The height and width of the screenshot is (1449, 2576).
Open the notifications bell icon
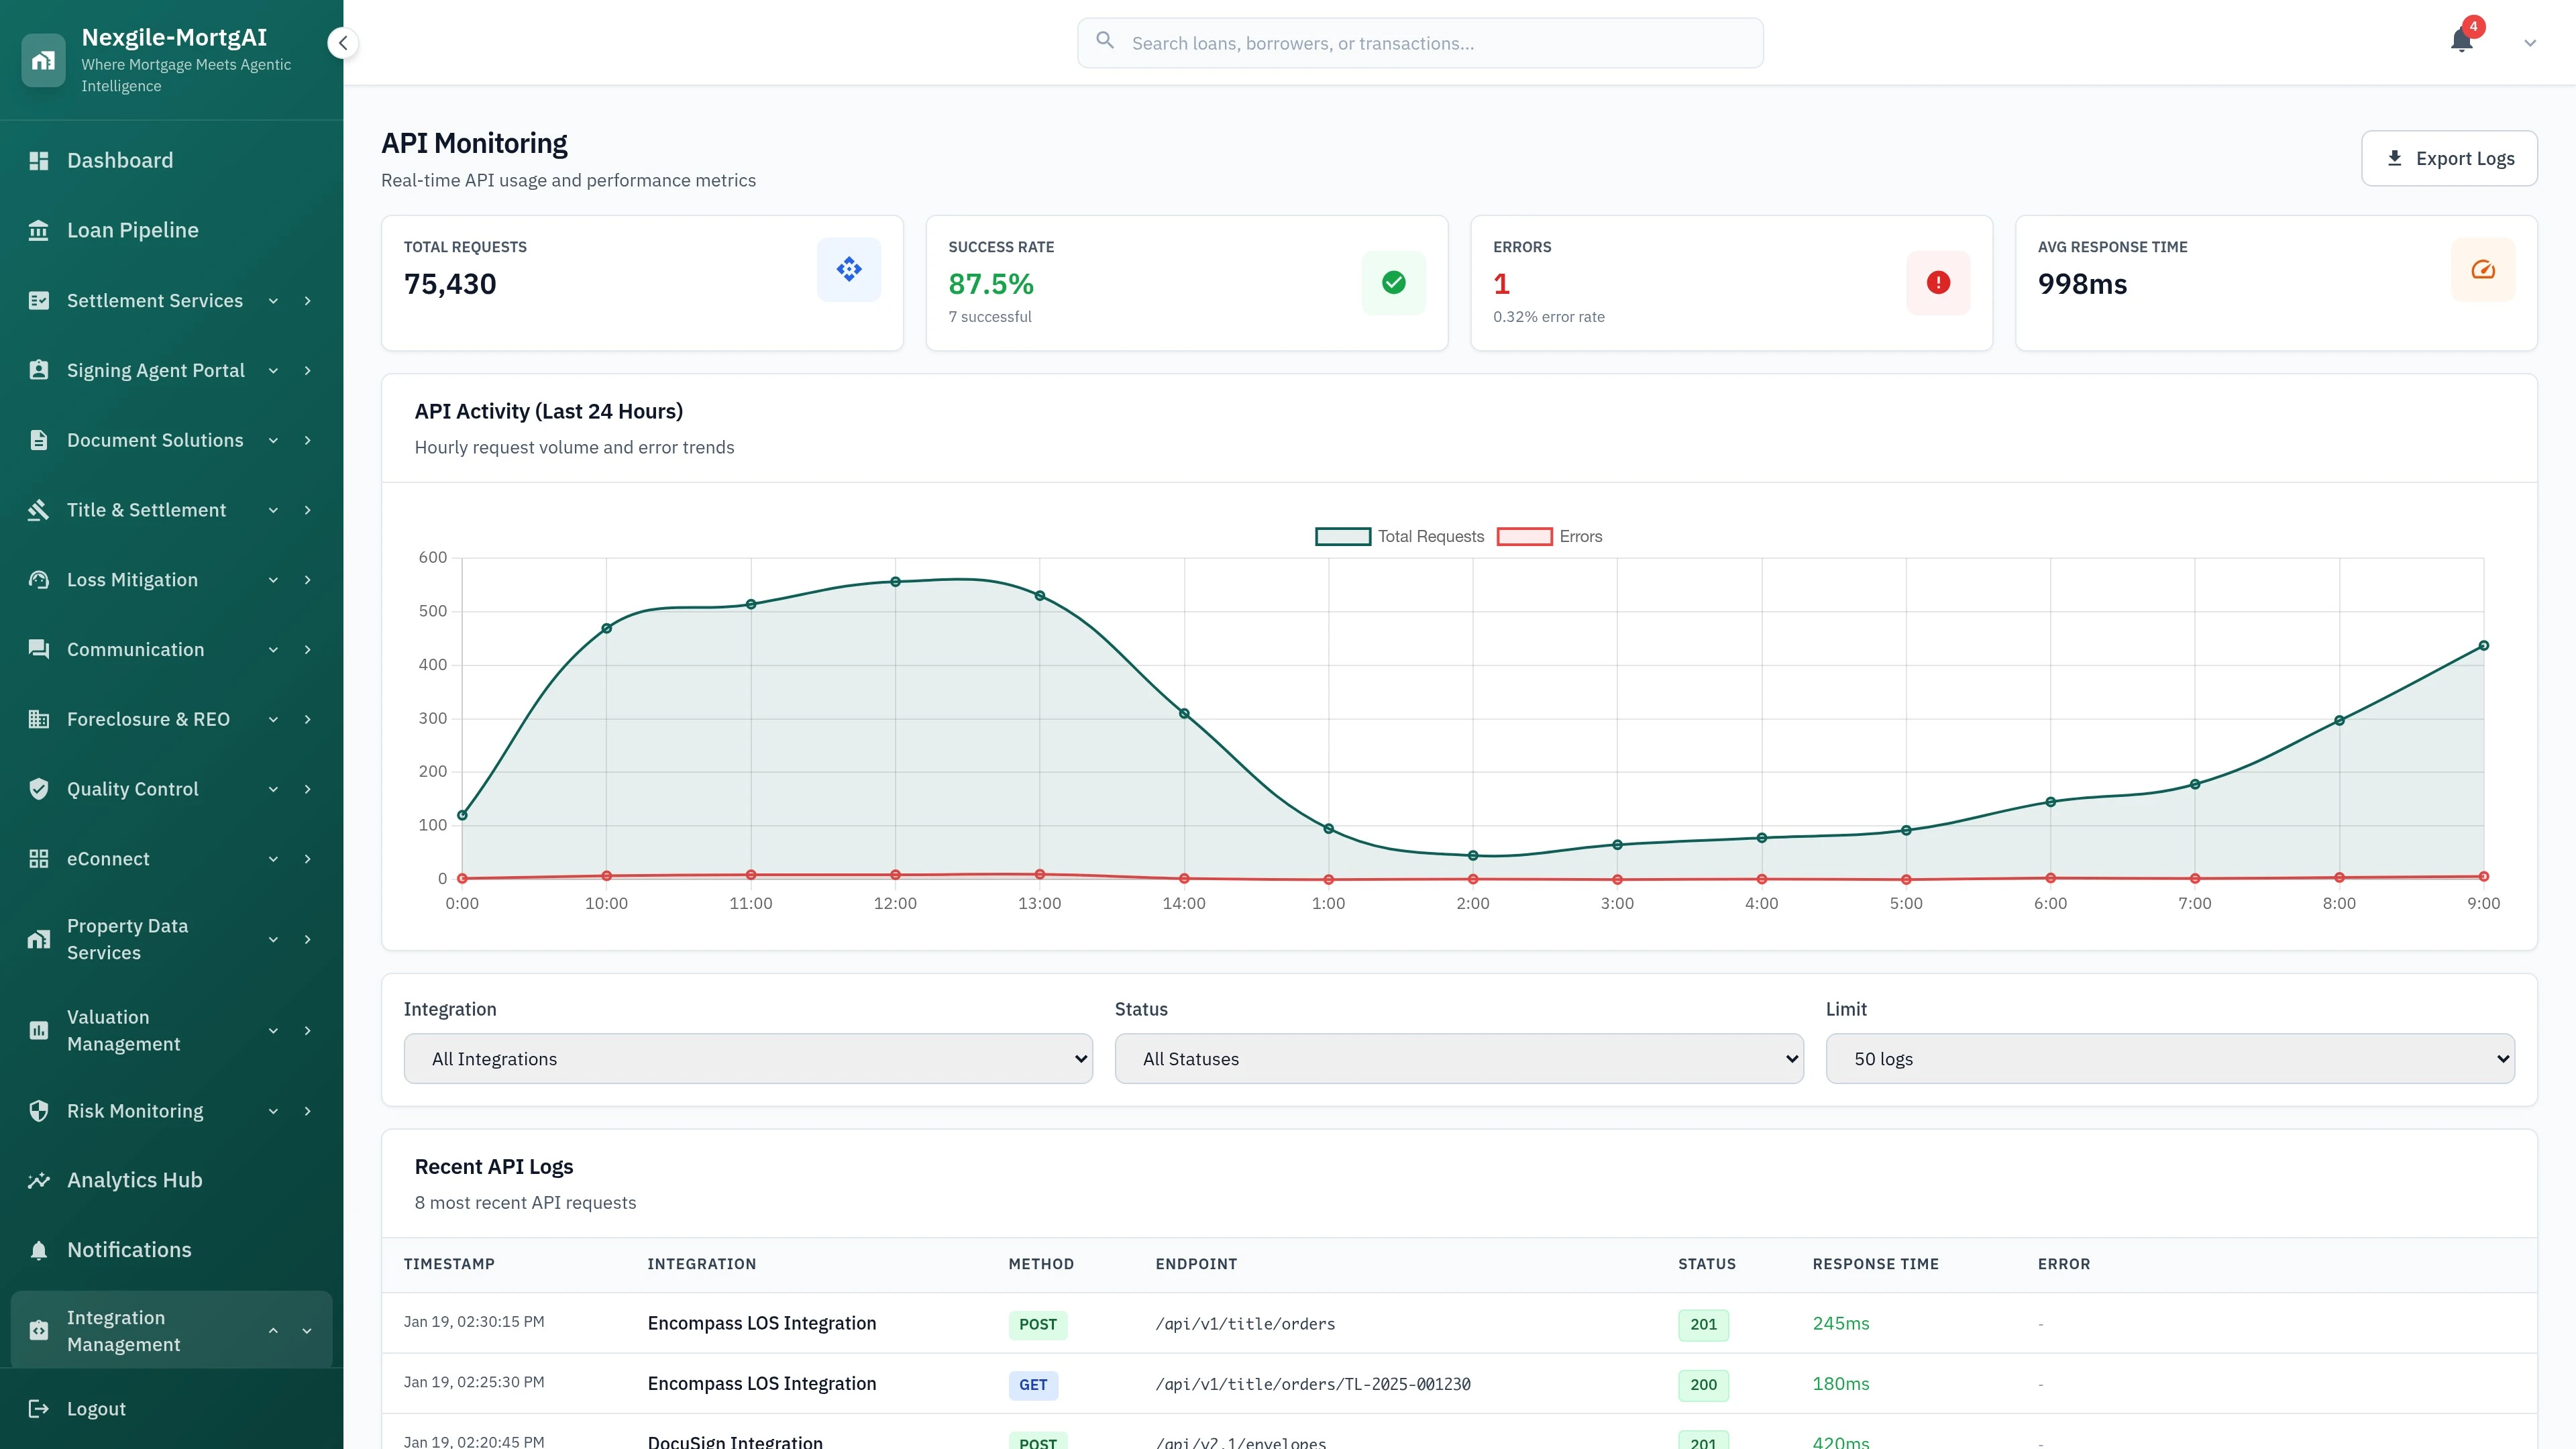[2462, 42]
